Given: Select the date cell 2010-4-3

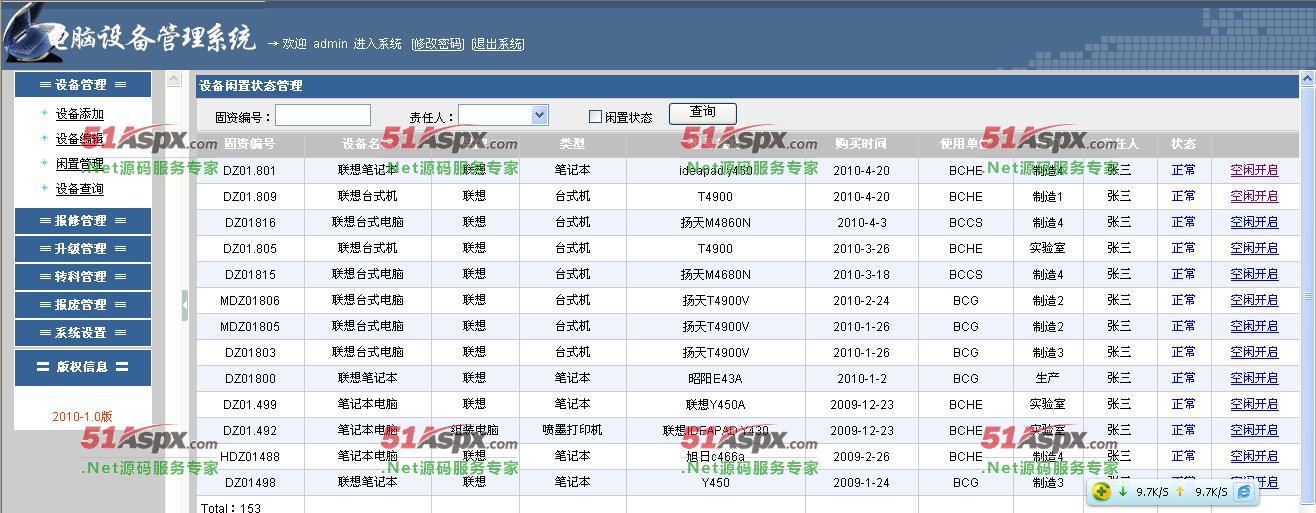Looking at the screenshot, I should [861, 223].
